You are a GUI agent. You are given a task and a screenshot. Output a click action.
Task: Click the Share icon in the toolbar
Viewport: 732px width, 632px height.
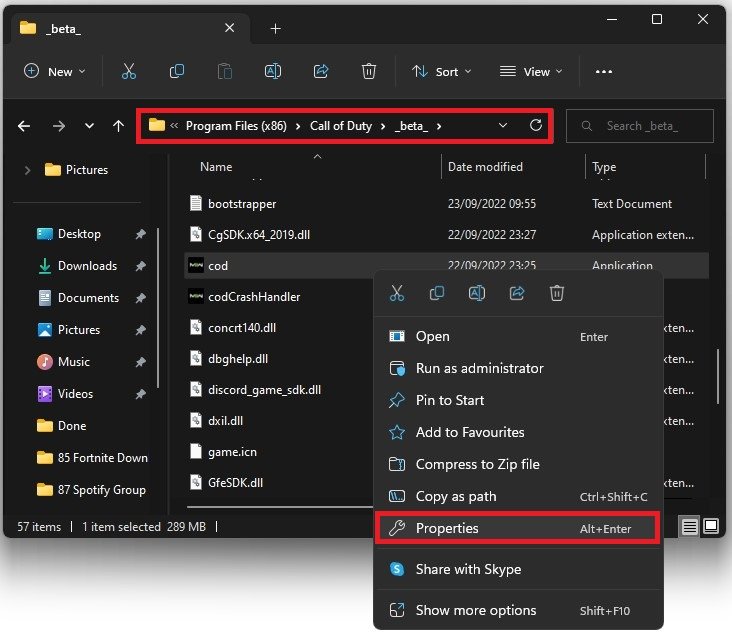click(321, 71)
